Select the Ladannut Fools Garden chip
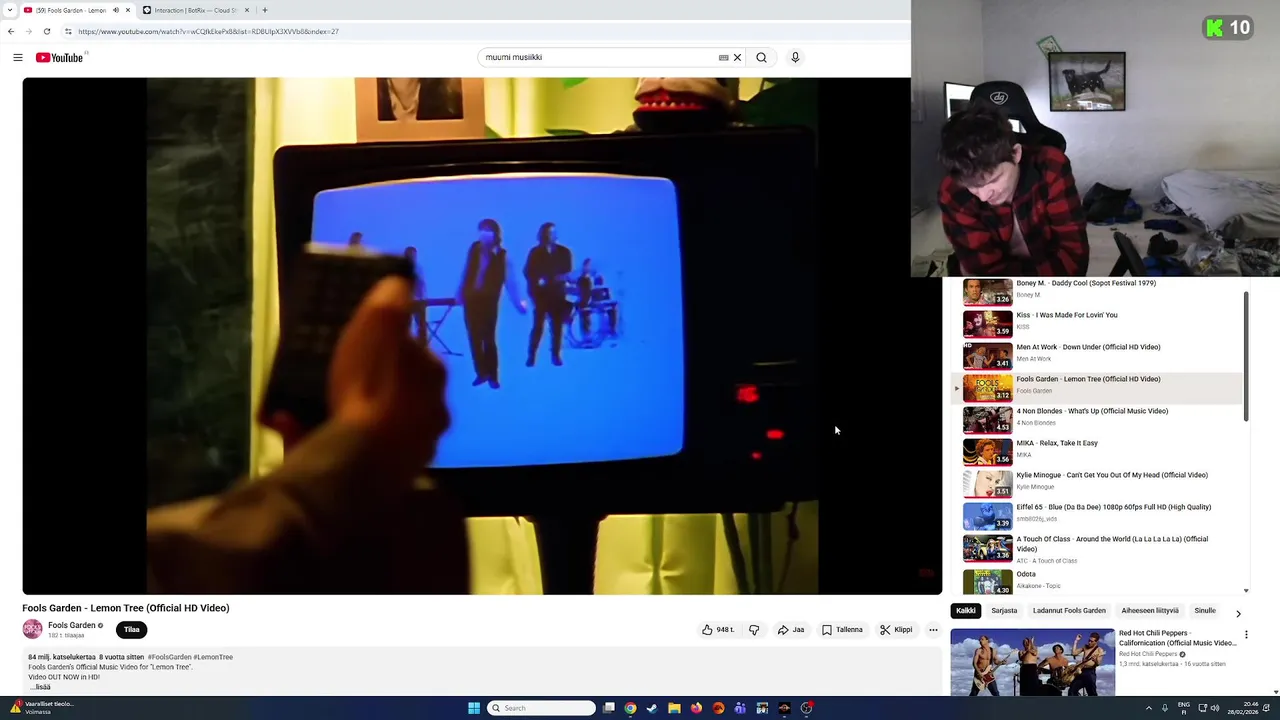Screen dimensions: 1280x720 1069,610
